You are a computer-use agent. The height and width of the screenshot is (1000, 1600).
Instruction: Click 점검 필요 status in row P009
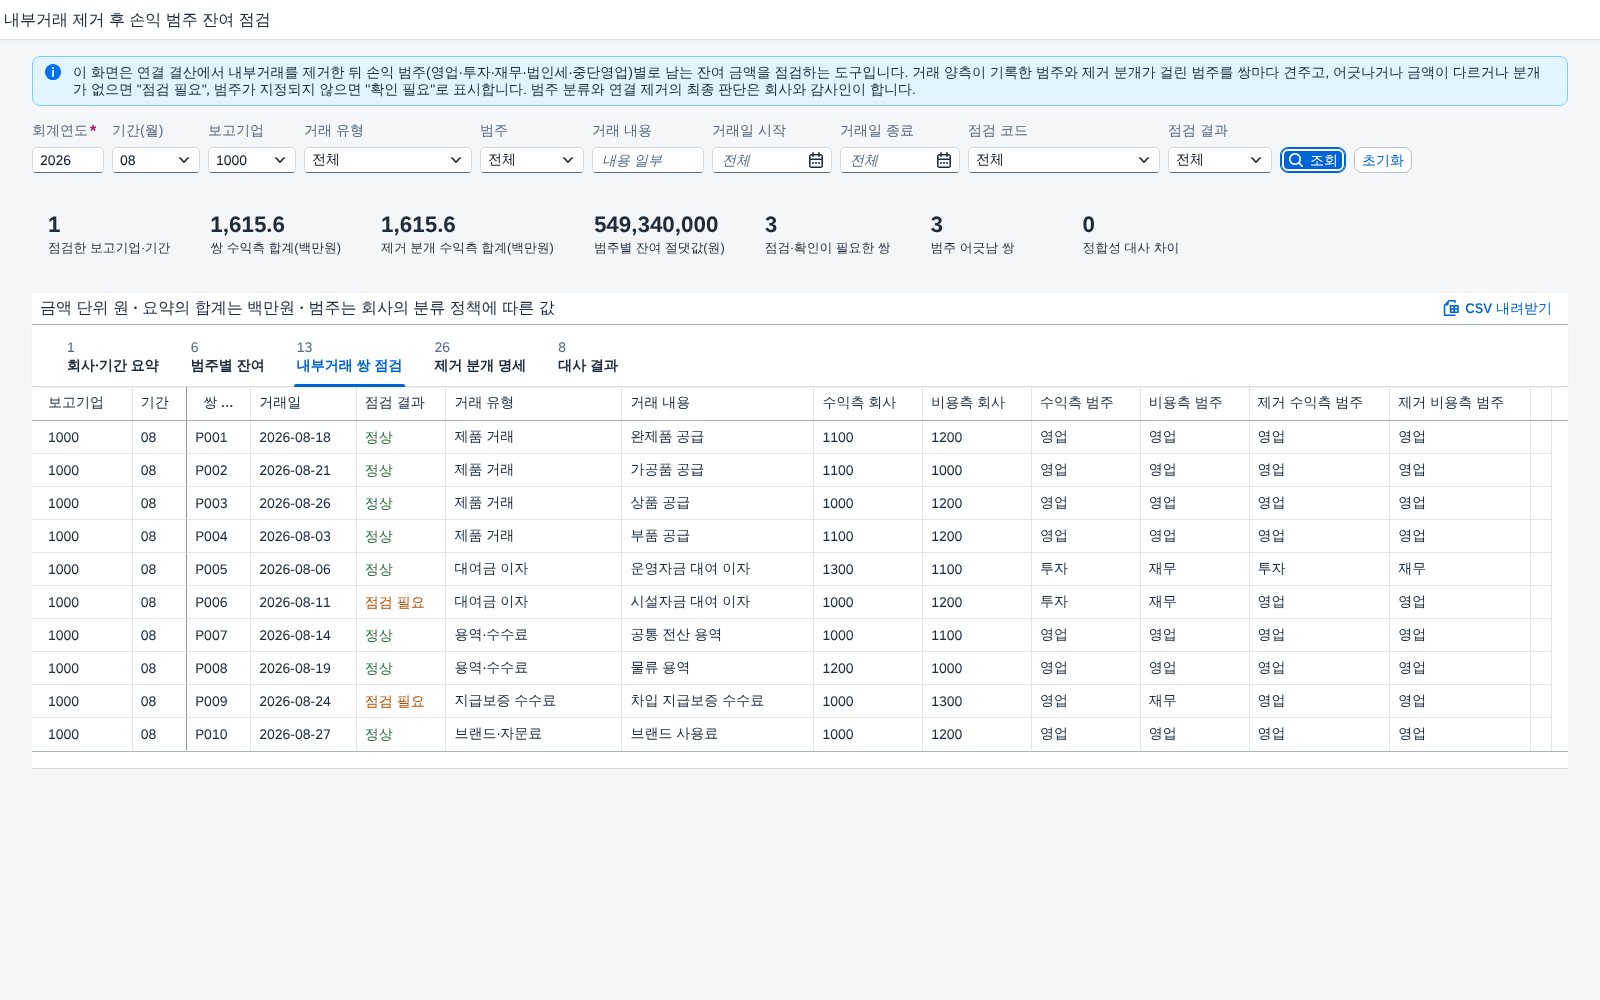(394, 701)
